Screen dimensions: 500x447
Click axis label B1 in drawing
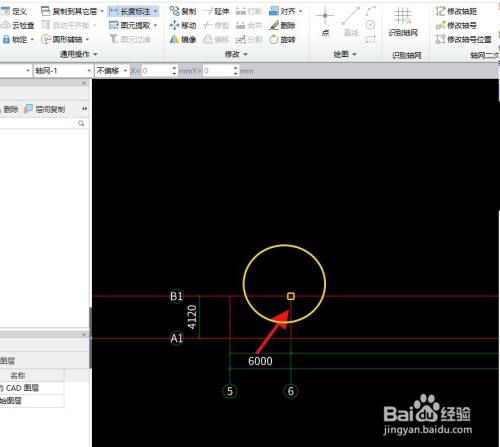(x=176, y=296)
